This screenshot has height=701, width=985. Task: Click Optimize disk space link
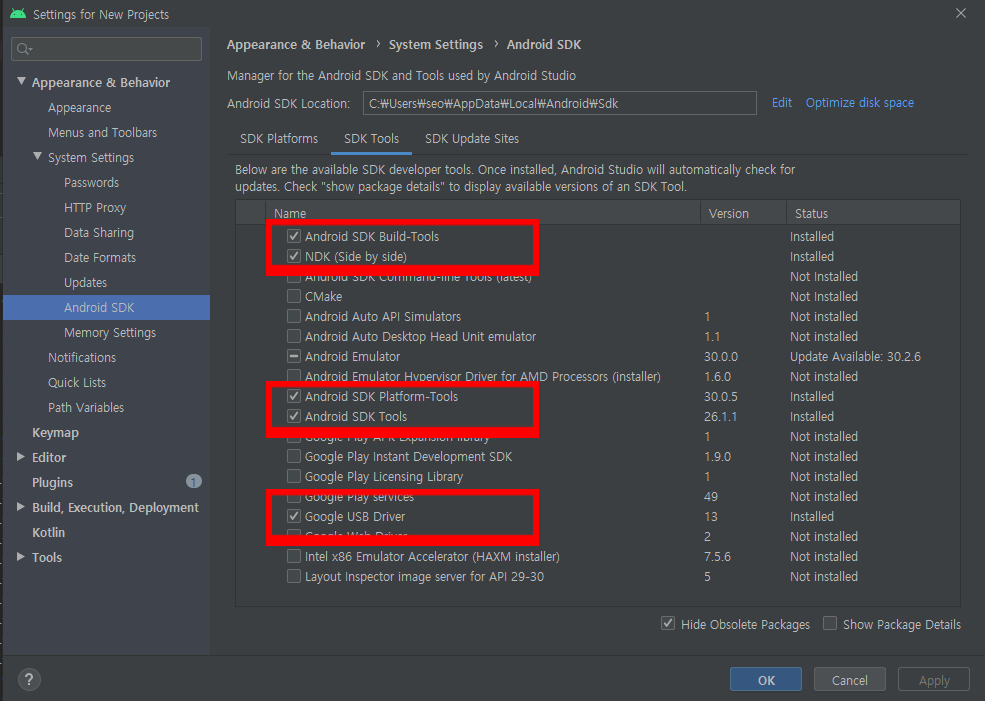click(x=859, y=103)
